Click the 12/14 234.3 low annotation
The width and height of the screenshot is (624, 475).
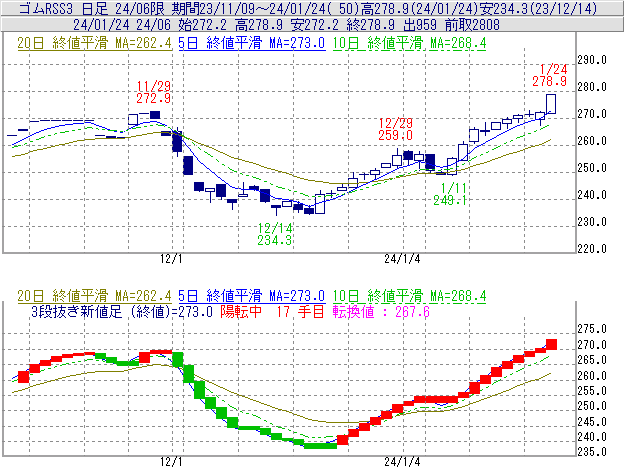pyautogui.click(x=275, y=234)
